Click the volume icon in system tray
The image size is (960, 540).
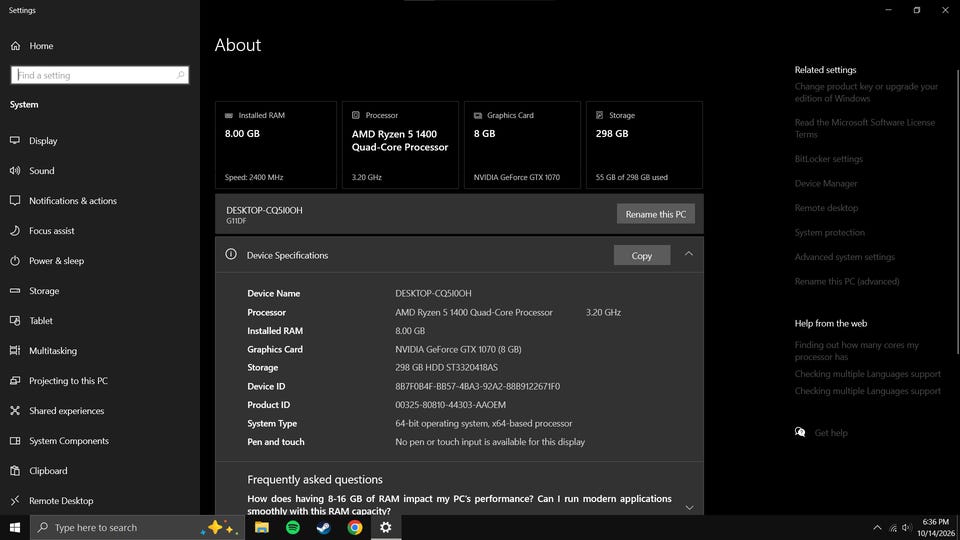(907, 528)
